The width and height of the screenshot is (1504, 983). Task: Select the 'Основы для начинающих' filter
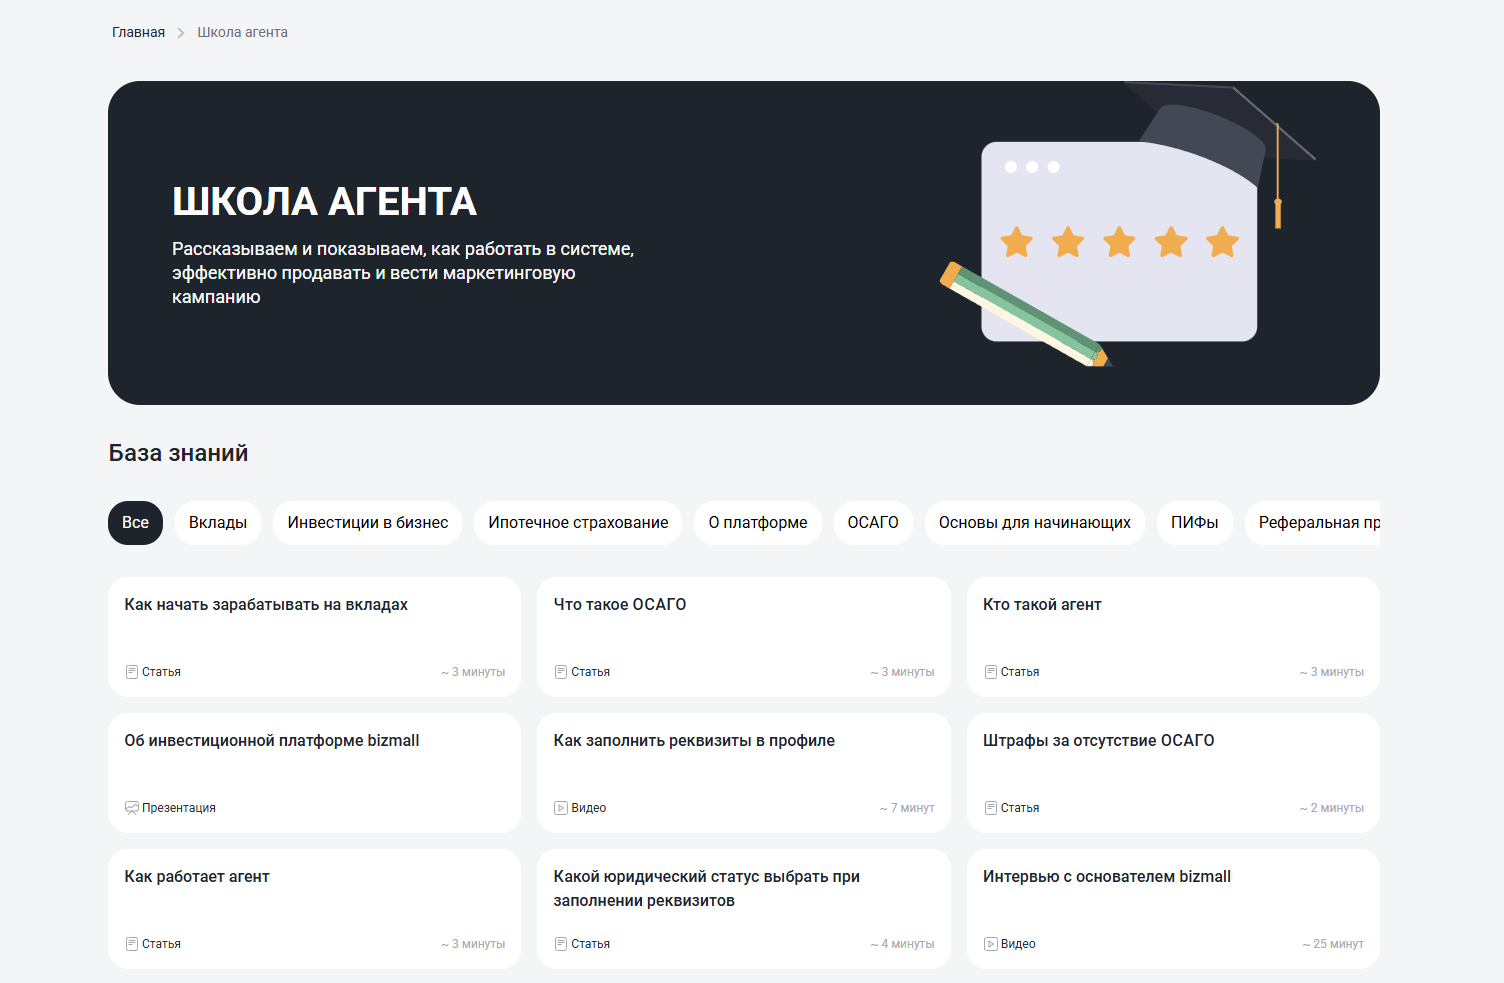1035,522
